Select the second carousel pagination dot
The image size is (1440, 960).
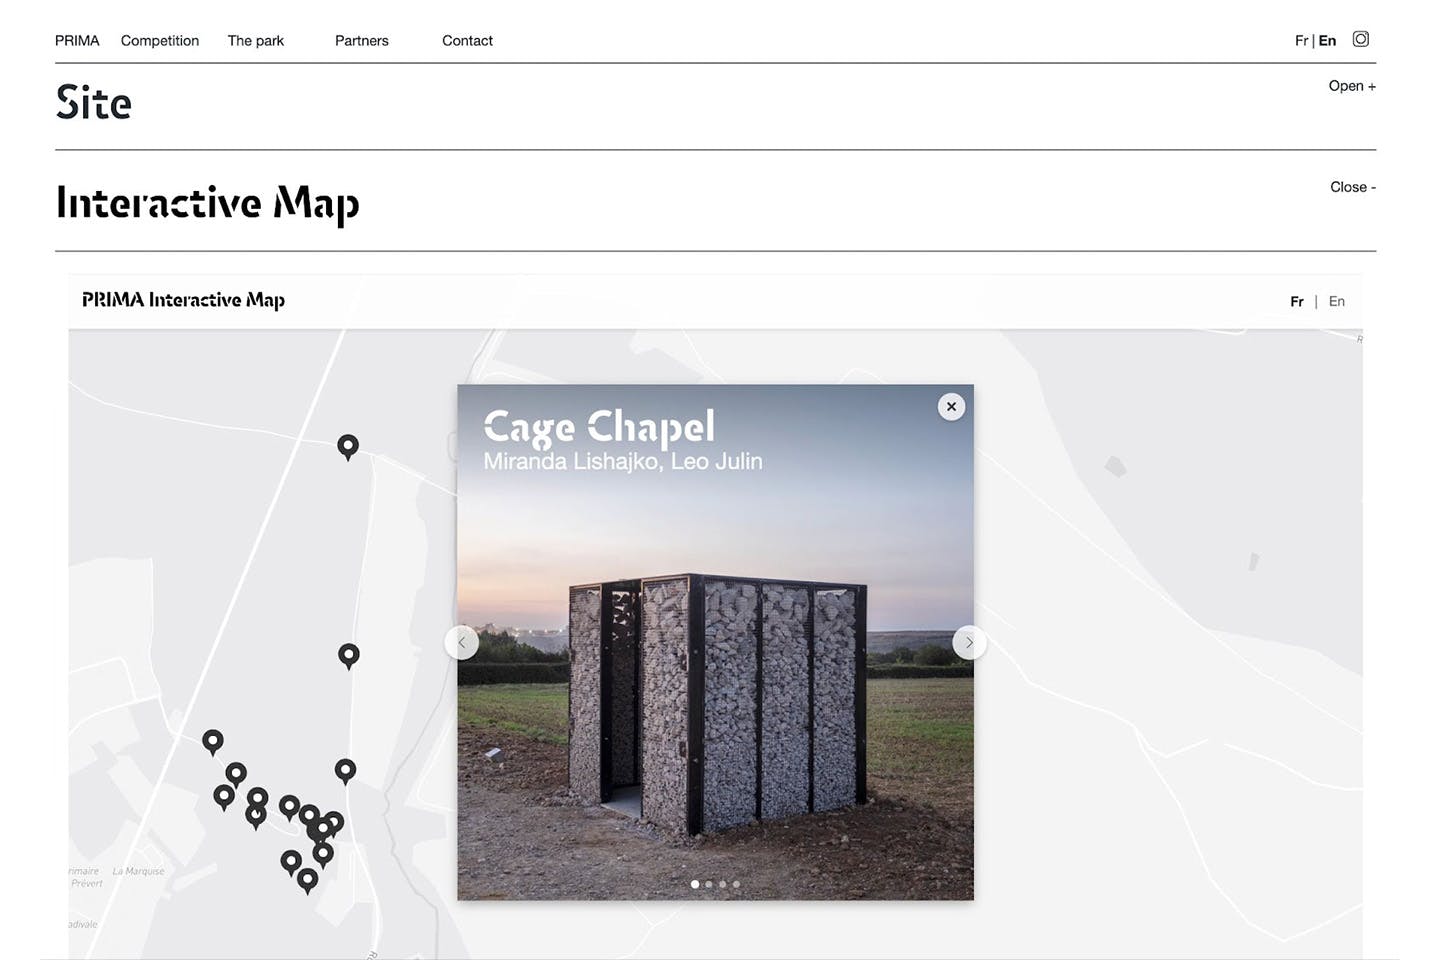709,884
